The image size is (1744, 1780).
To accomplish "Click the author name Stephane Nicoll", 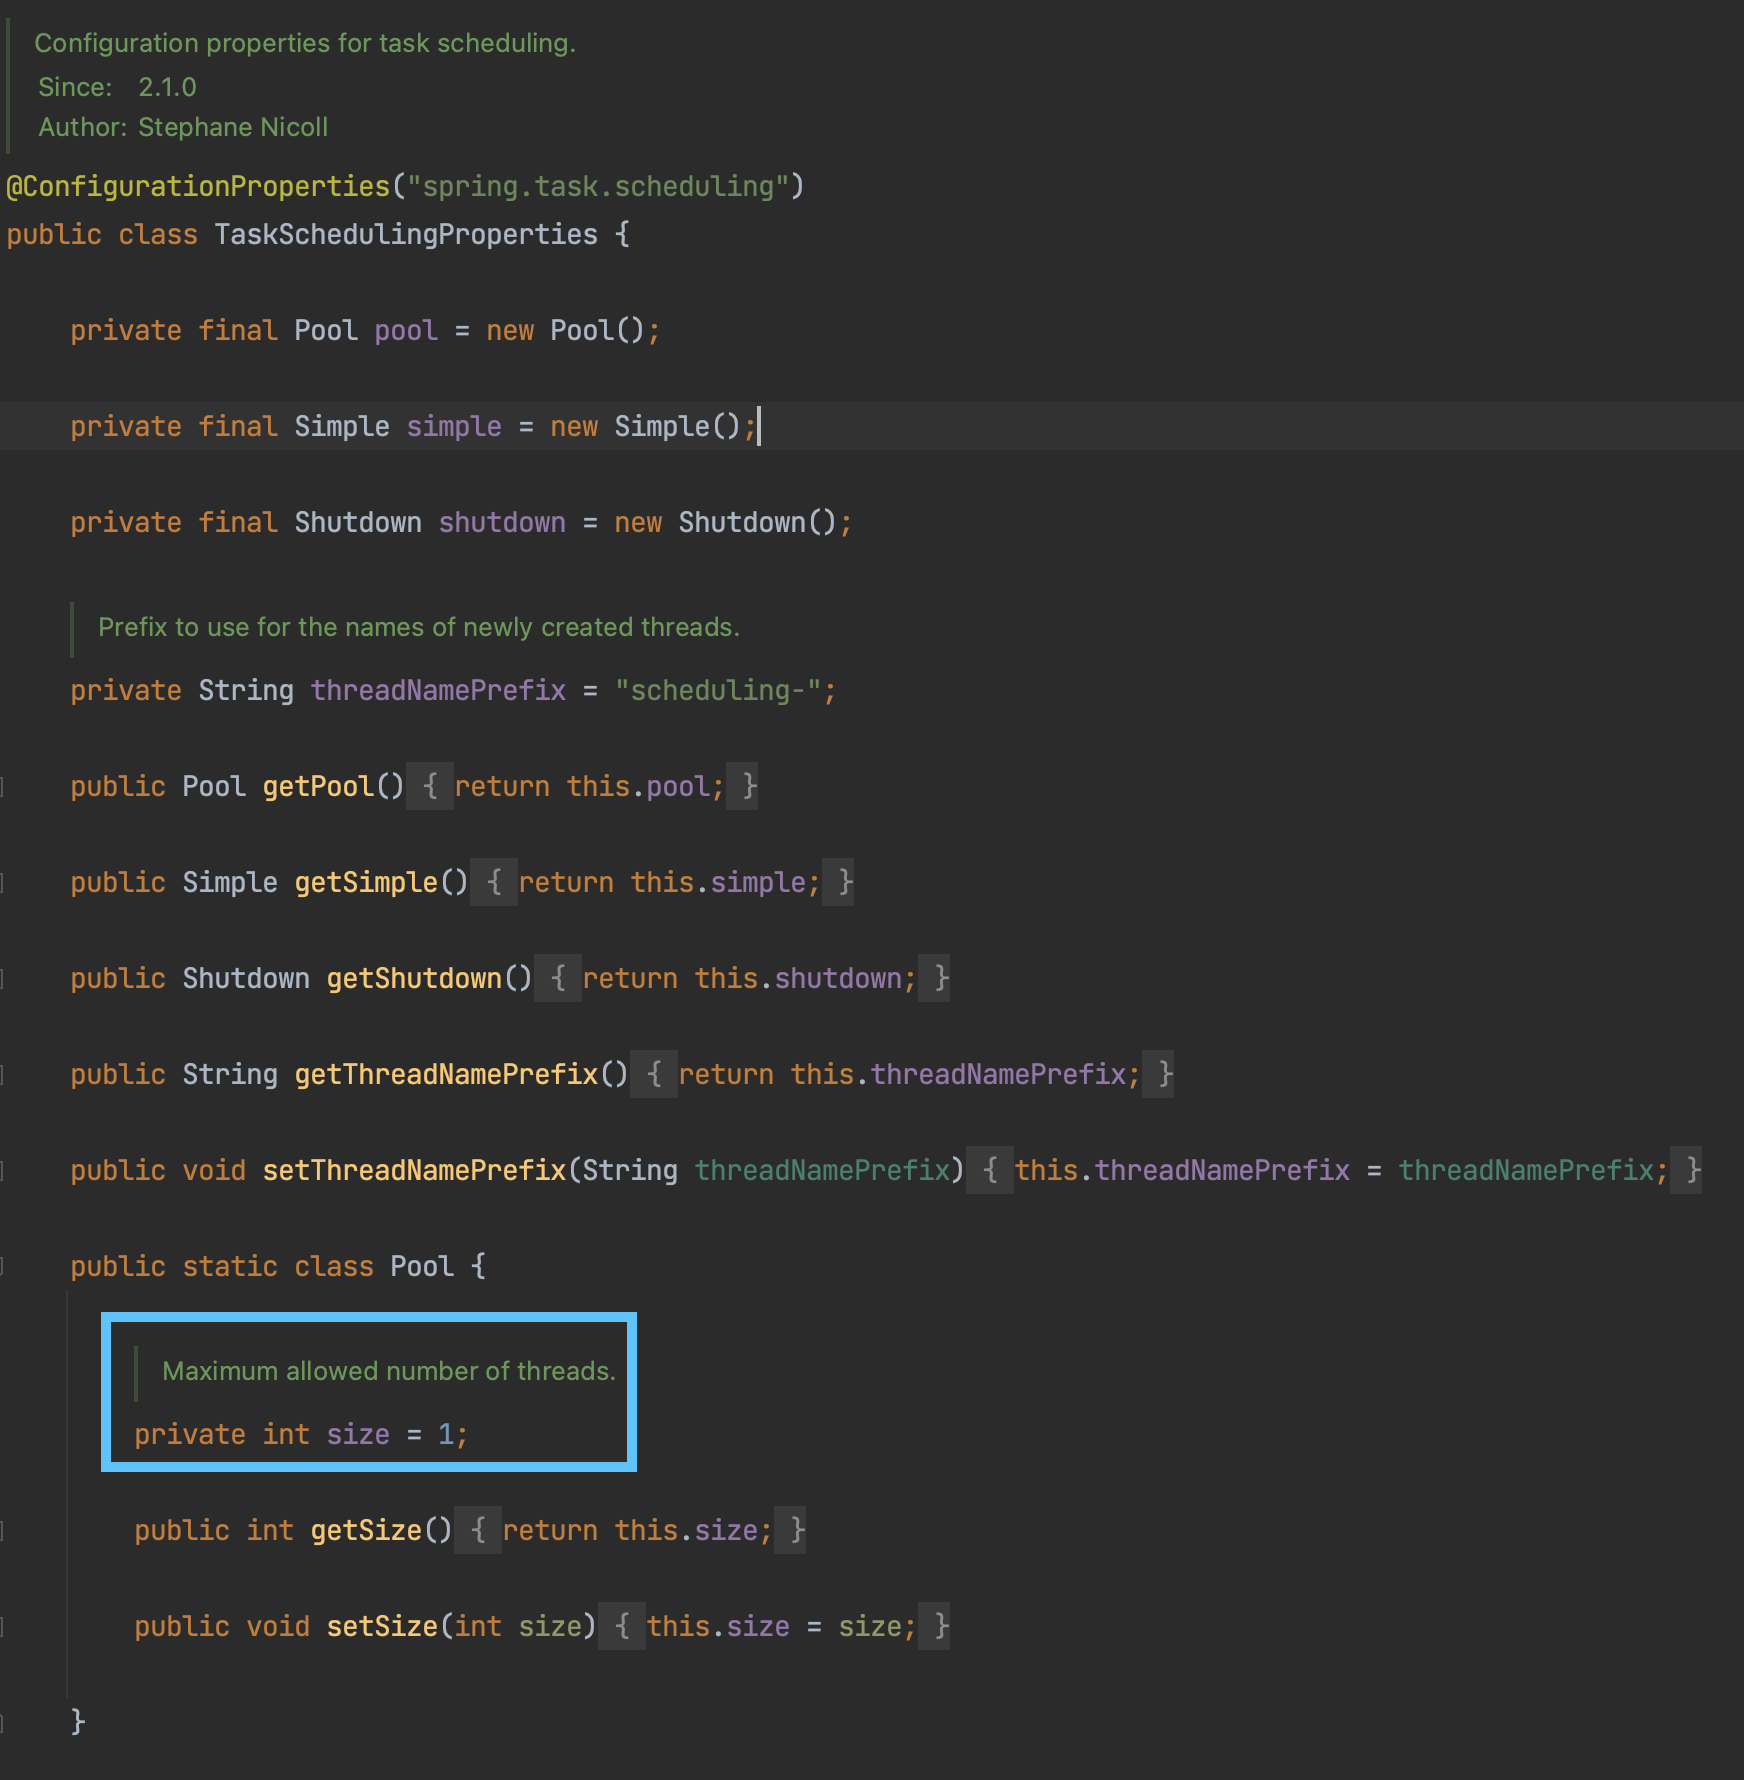I will tap(233, 127).
